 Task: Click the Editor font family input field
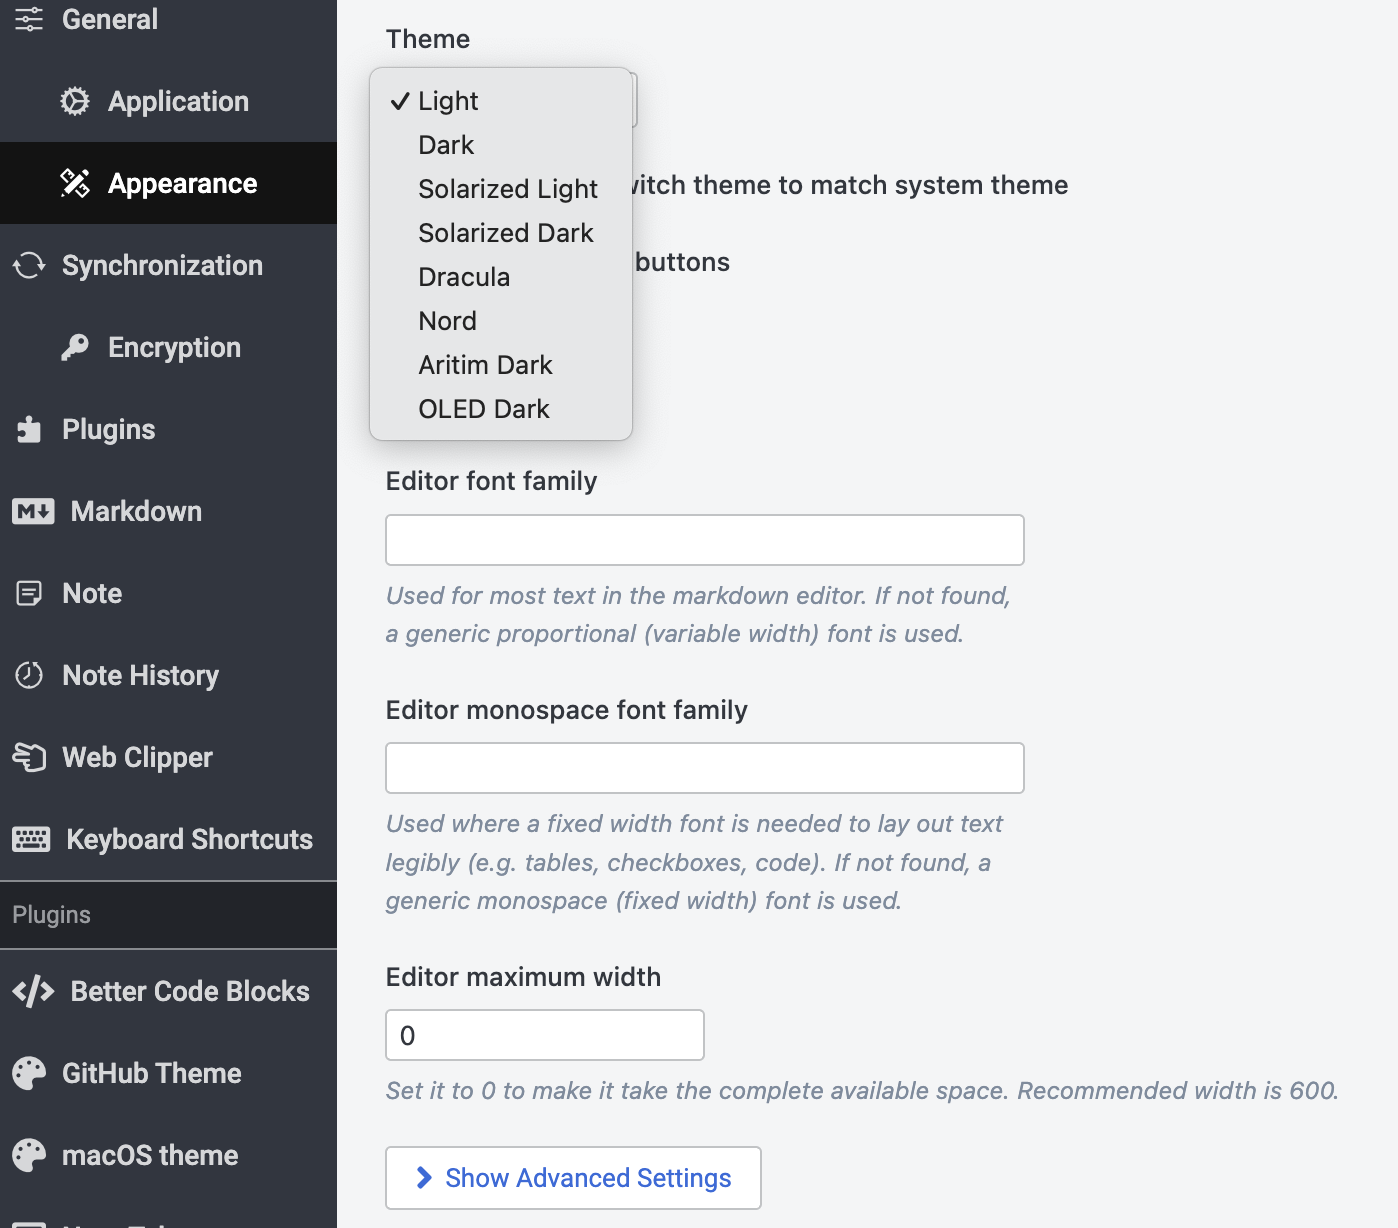704,540
